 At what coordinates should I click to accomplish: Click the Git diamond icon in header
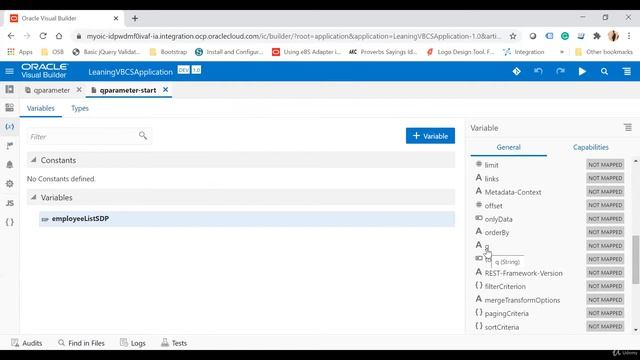click(x=516, y=71)
